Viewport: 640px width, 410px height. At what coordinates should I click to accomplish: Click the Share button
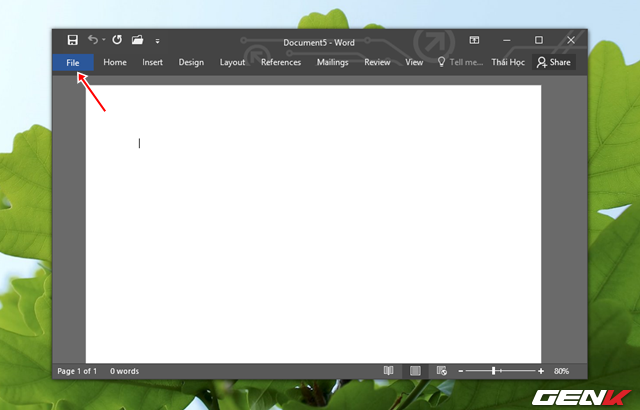(x=554, y=62)
